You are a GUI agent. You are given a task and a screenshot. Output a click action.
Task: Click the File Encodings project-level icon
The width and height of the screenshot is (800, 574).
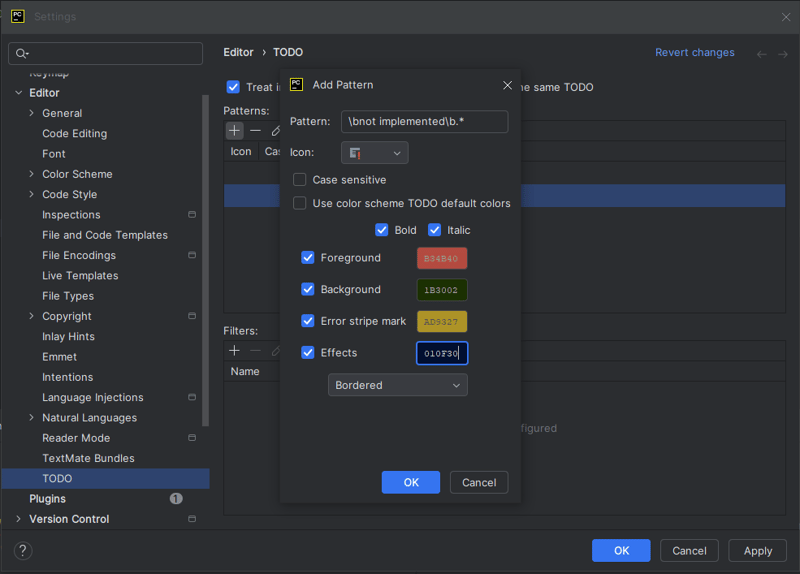coord(192,255)
